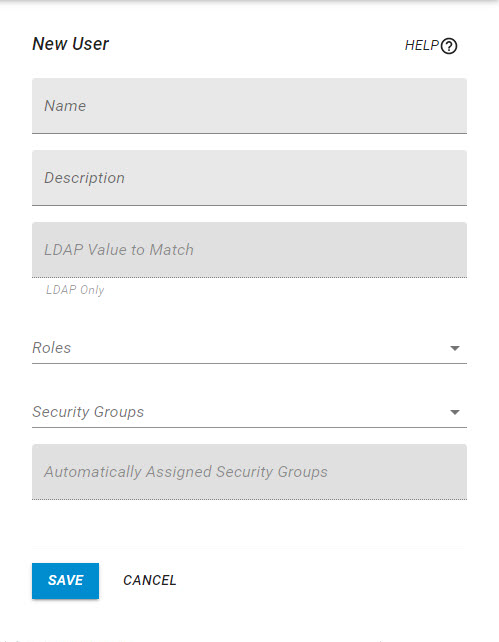Select the LDAP Value to Match field
Image resolution: width=499 pixels, height=642 pixels.
pos(249,250)
